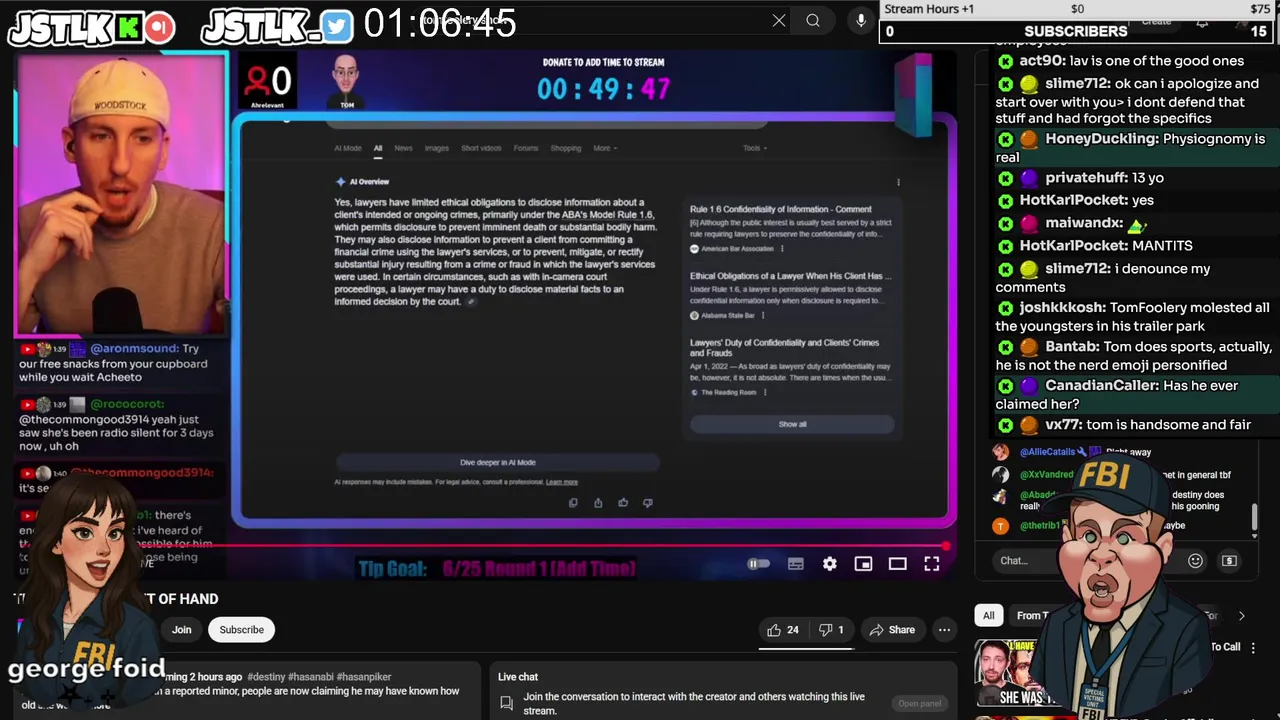Image resolution: width=1280 pixels, height=720 pixels.
Task: Open American Bar Association source options
Action: (782, 249)
